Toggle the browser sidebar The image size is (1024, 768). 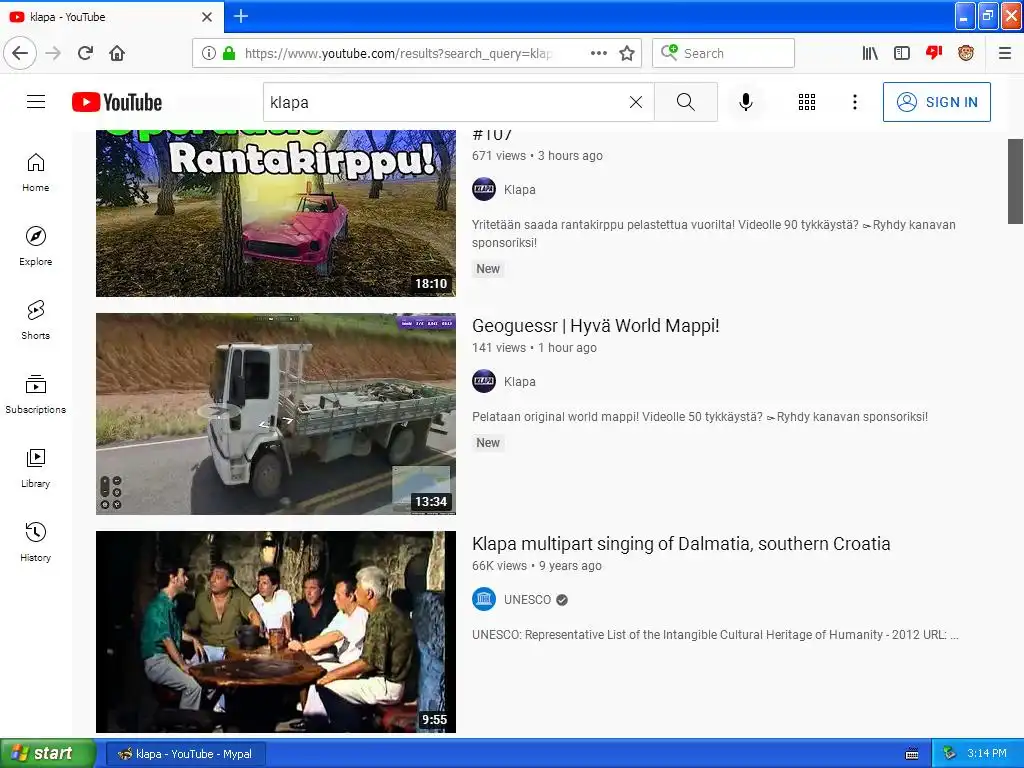point(902,53)
